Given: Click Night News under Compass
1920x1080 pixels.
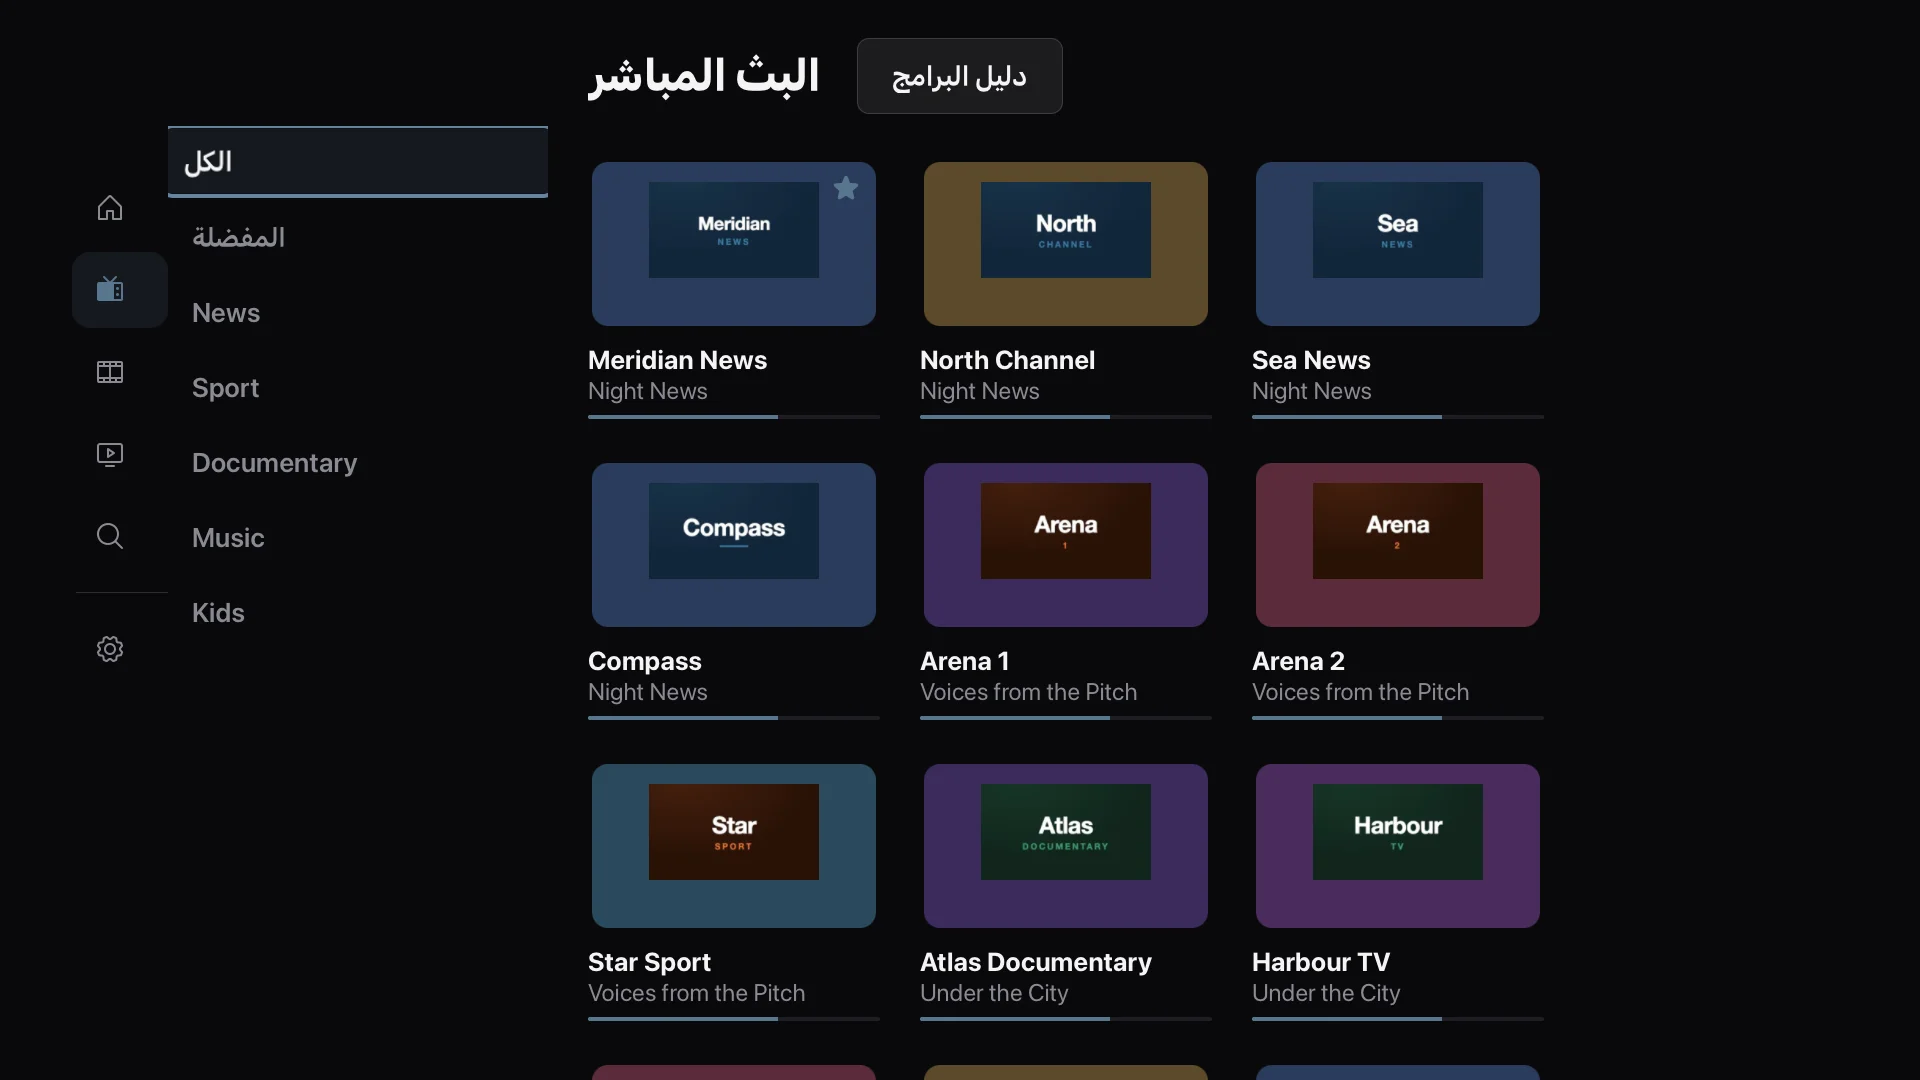Looking at the screenshot, I should click(647, 692).
